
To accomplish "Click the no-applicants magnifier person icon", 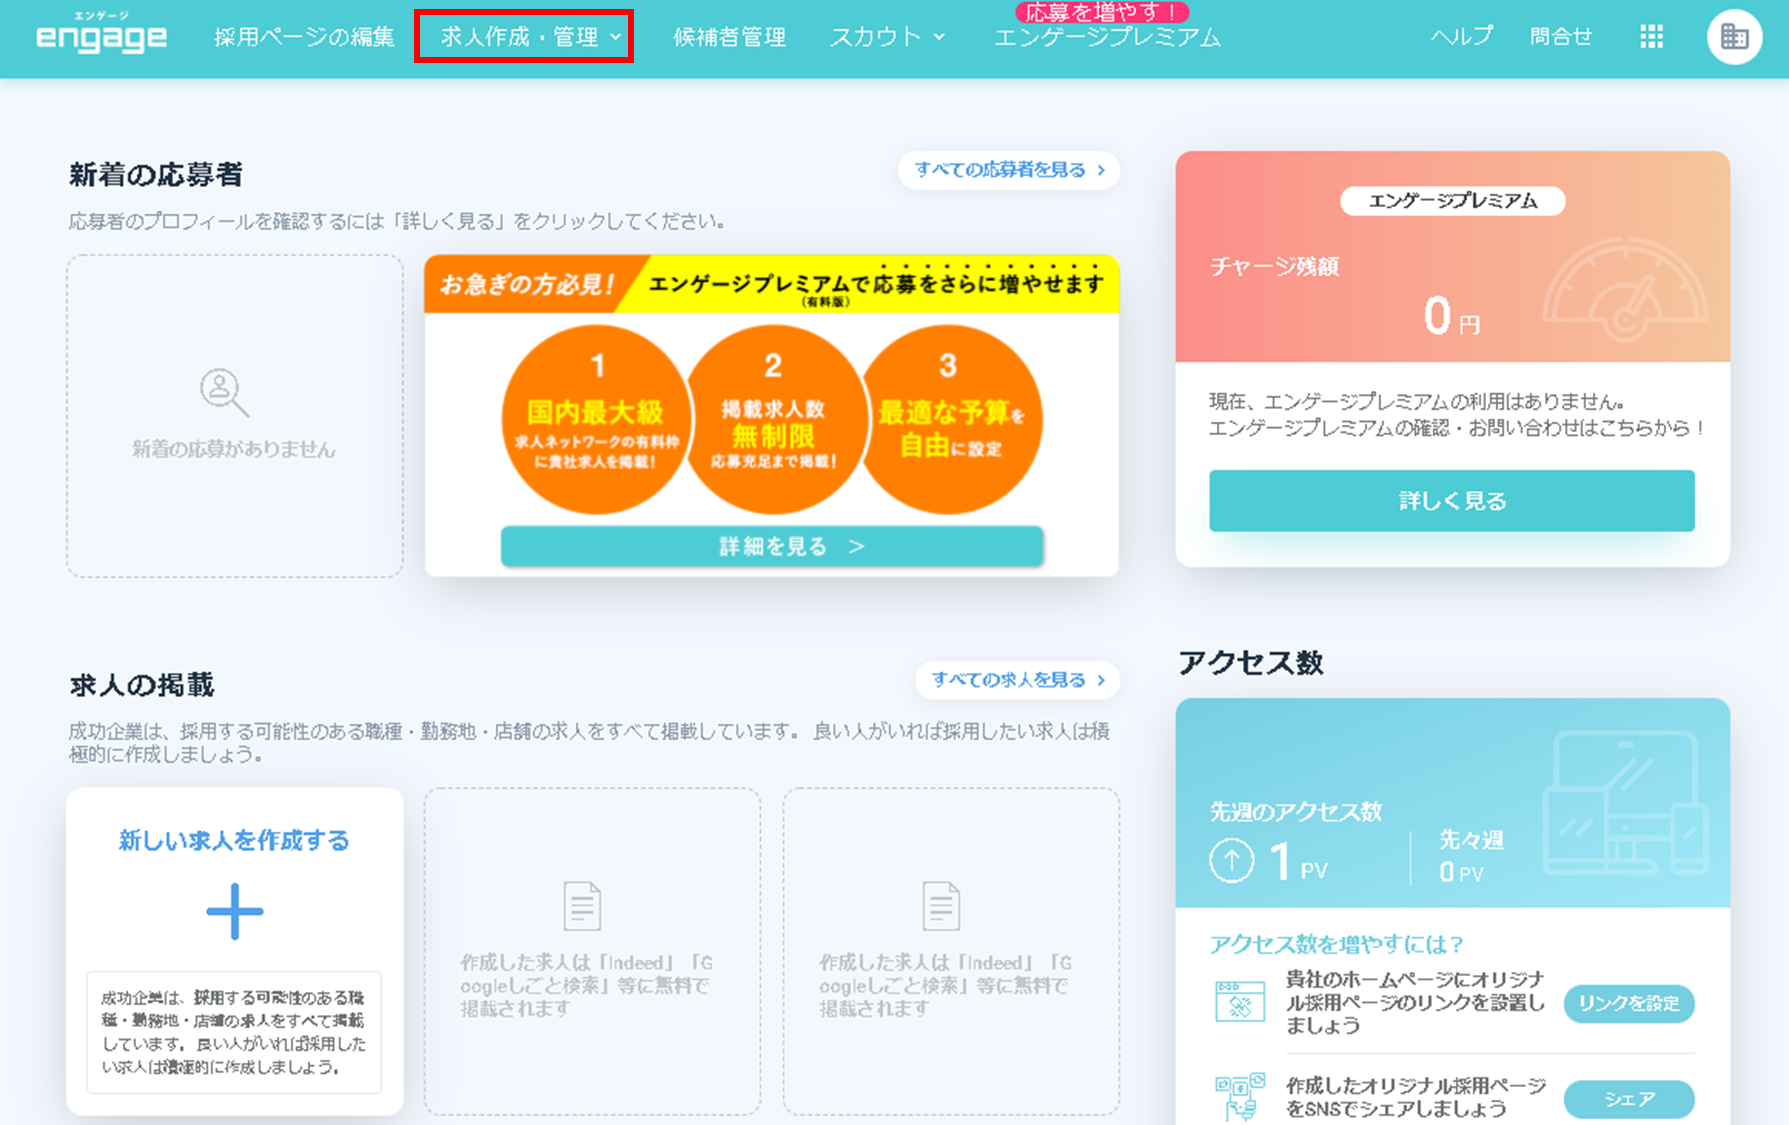I will tap(224, 393).
